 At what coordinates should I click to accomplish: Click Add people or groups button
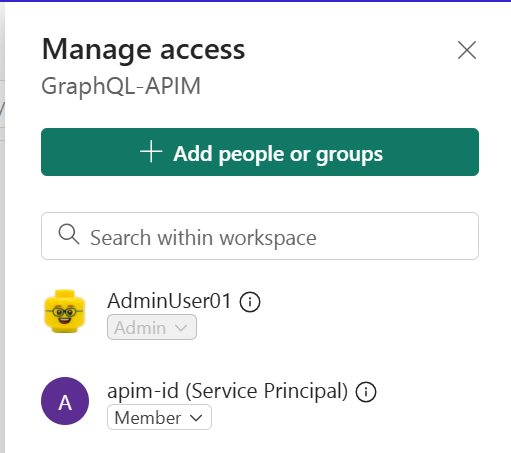pyautogui.click(x=260, y=152)
